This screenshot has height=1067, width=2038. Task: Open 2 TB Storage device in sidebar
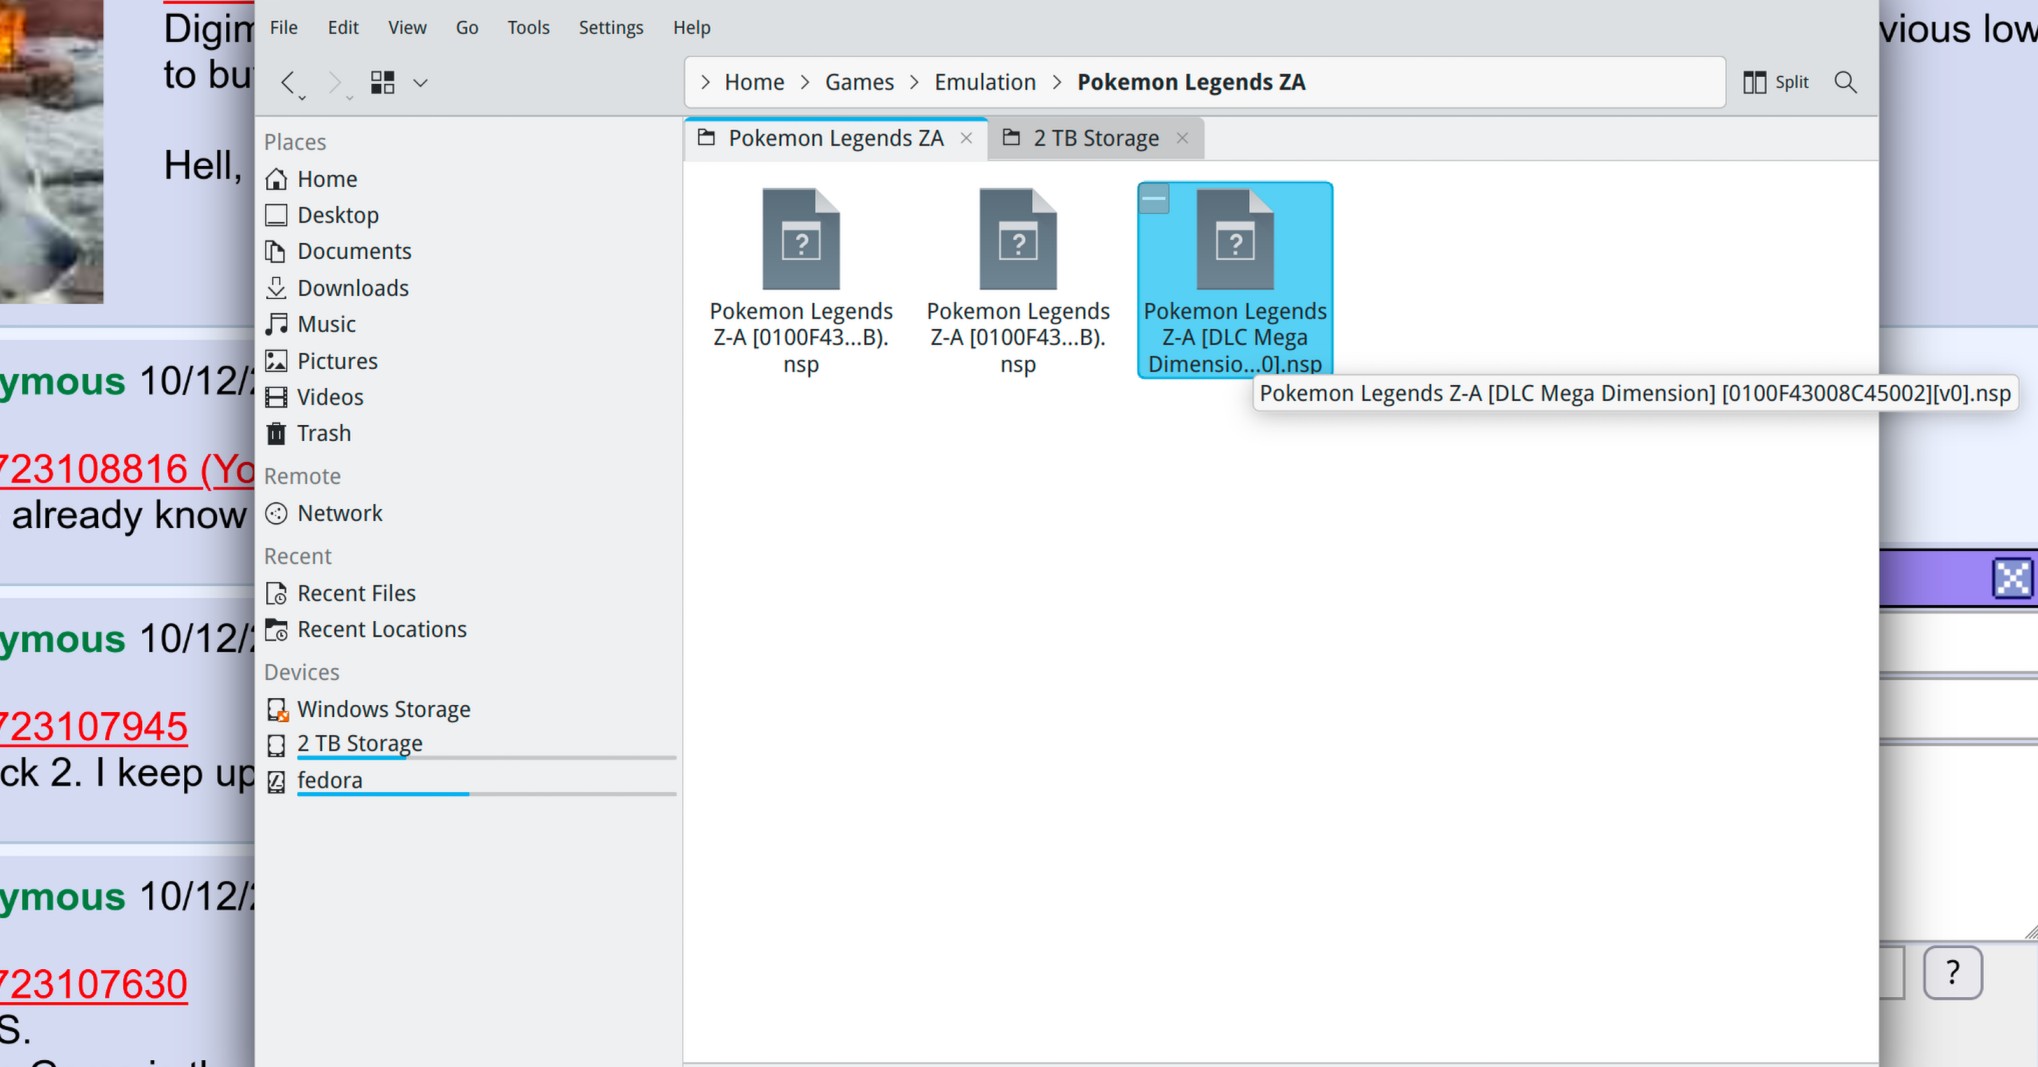[x=468, y=744]
